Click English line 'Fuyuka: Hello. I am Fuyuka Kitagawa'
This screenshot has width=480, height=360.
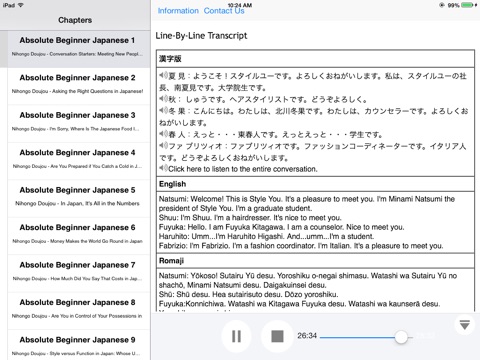281,227
